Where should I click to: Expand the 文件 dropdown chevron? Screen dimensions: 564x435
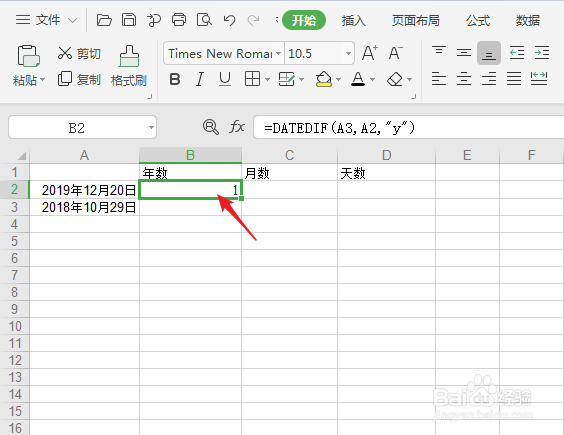(x=73, y=20)
